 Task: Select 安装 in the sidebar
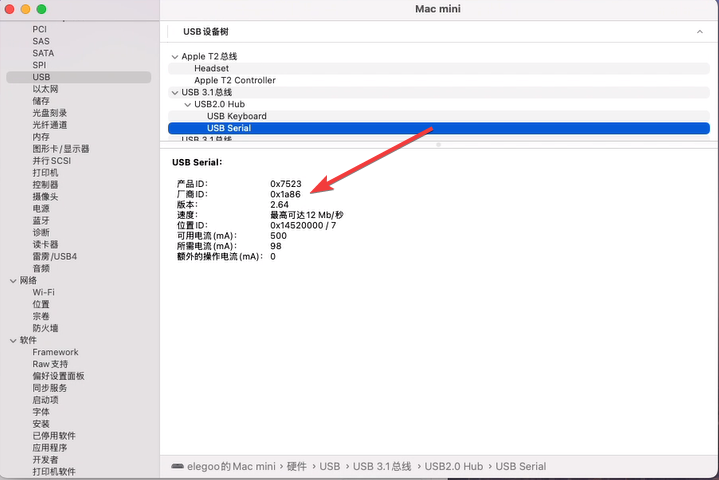tap(41, 424)
